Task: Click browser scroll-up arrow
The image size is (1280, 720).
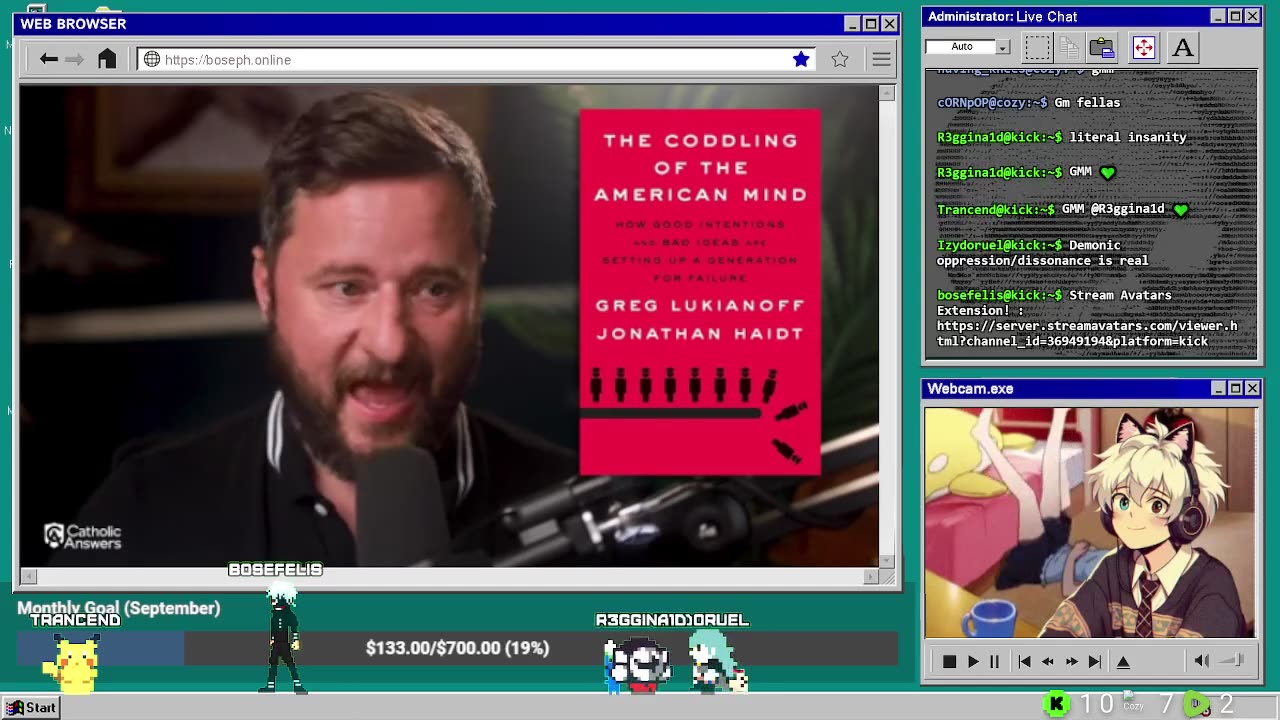Action: [887, 93]
